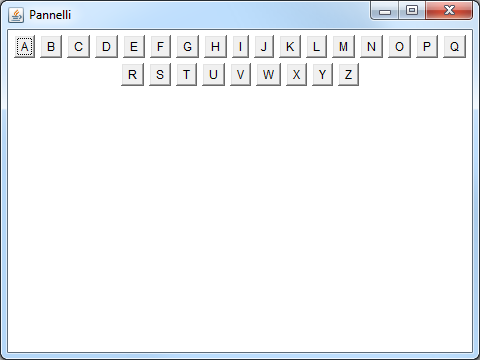480x360 pixels.
Task: Minimize the Pannelli window
Action: coord(385,10)
